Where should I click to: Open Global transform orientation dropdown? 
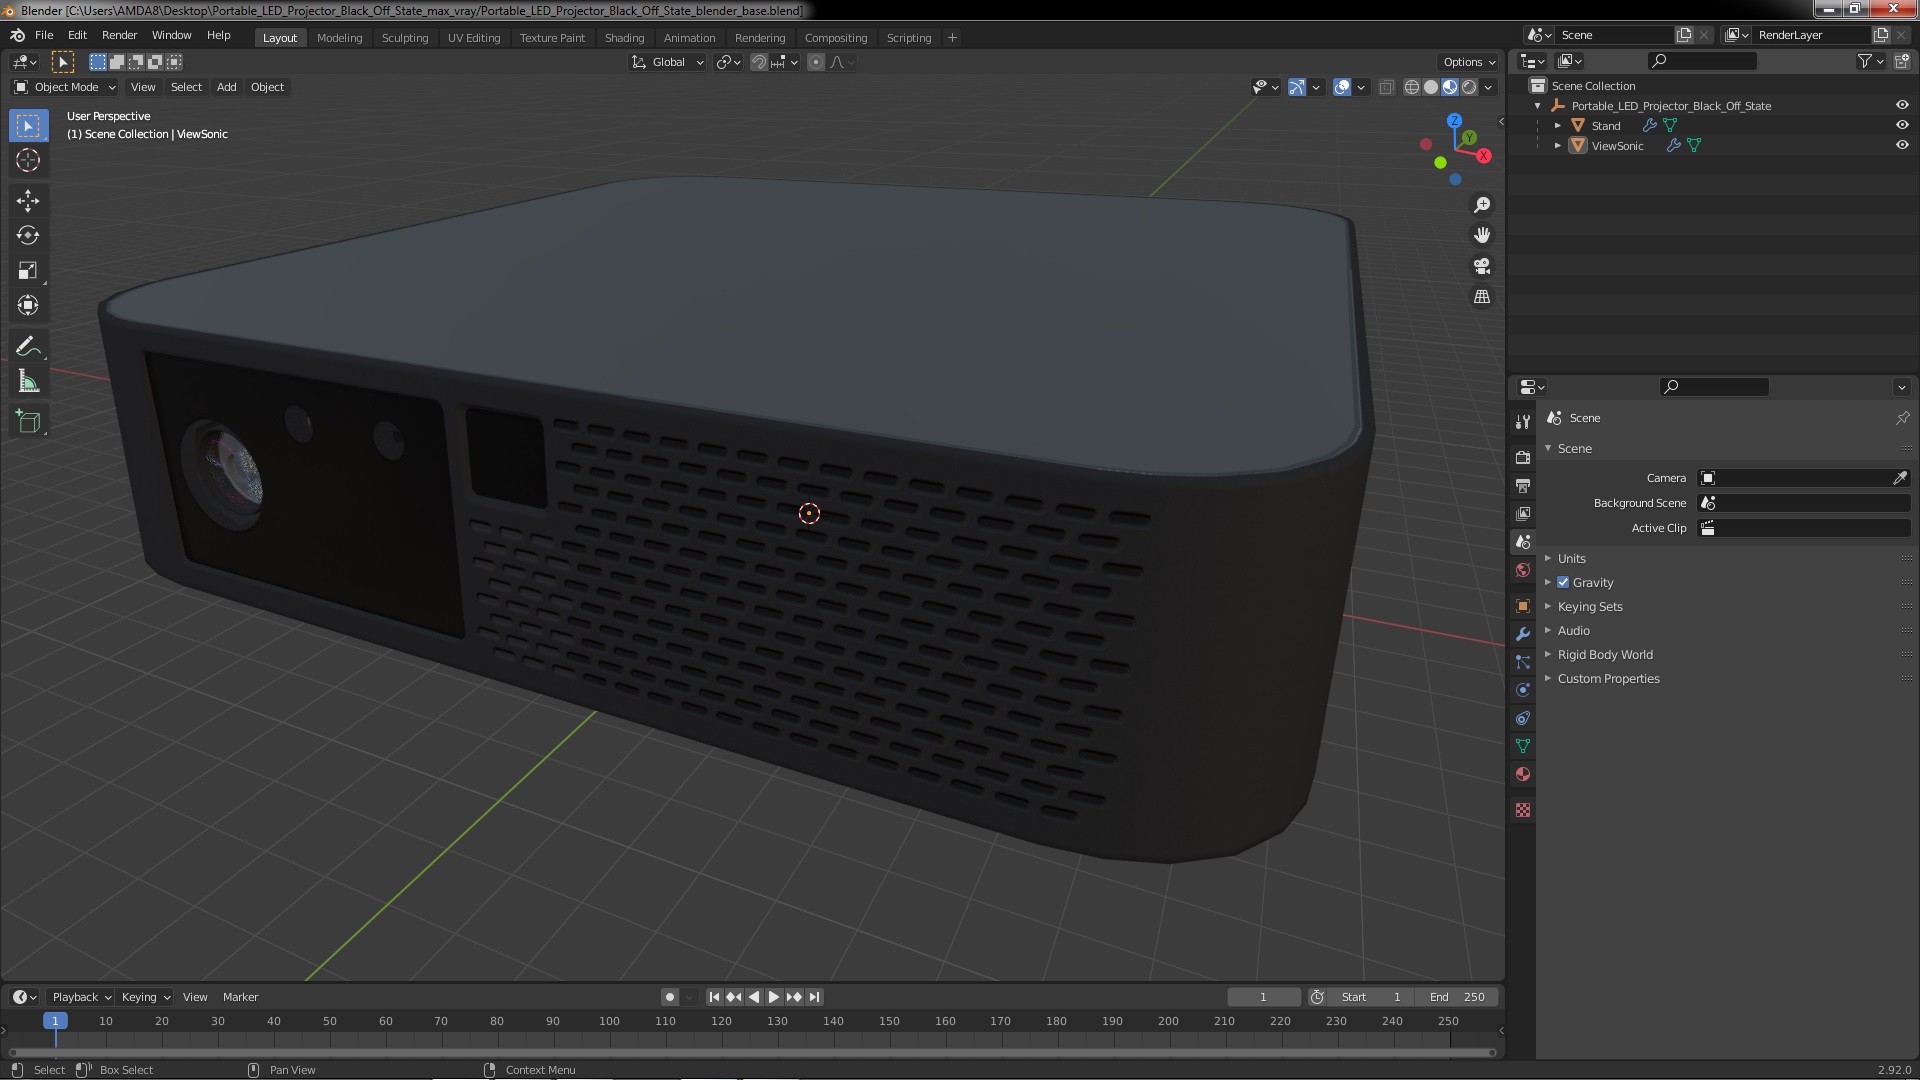[668, 62]
